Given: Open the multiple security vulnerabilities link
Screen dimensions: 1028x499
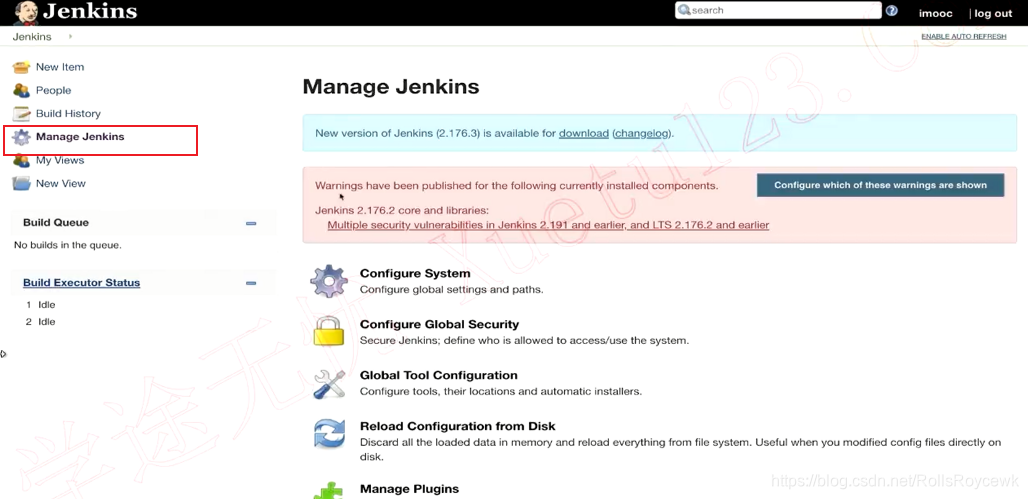Looking at the screenshot, I should click(548, 225).
